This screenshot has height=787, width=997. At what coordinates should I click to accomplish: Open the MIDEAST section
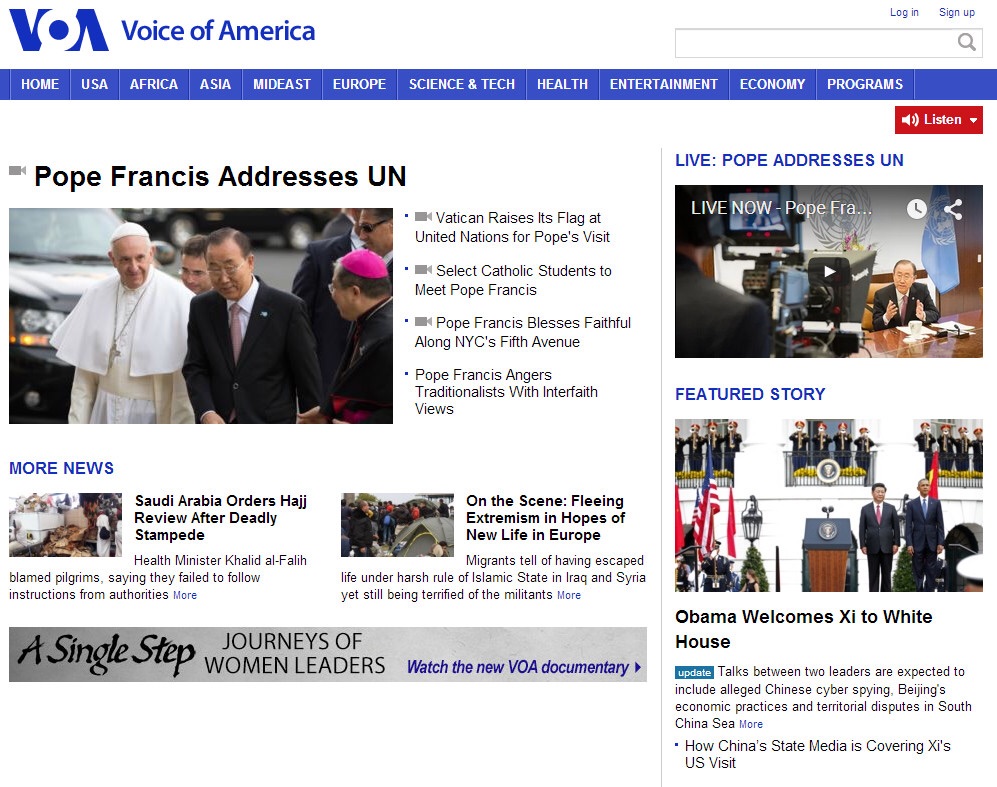(282, 85)
